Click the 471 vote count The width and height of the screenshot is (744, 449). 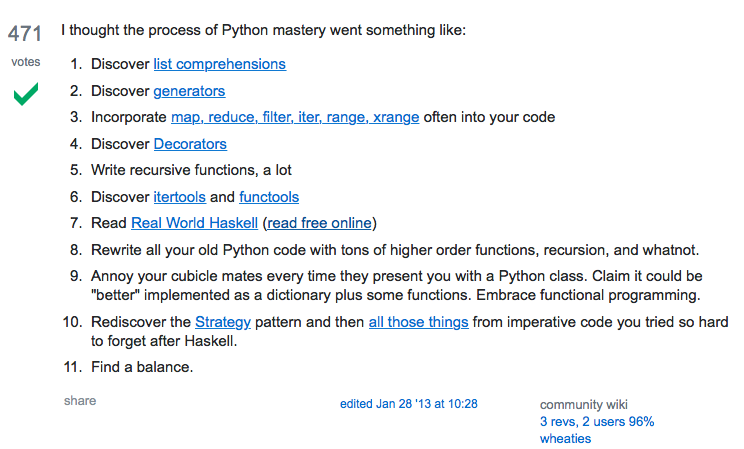(x=25, y=34)
